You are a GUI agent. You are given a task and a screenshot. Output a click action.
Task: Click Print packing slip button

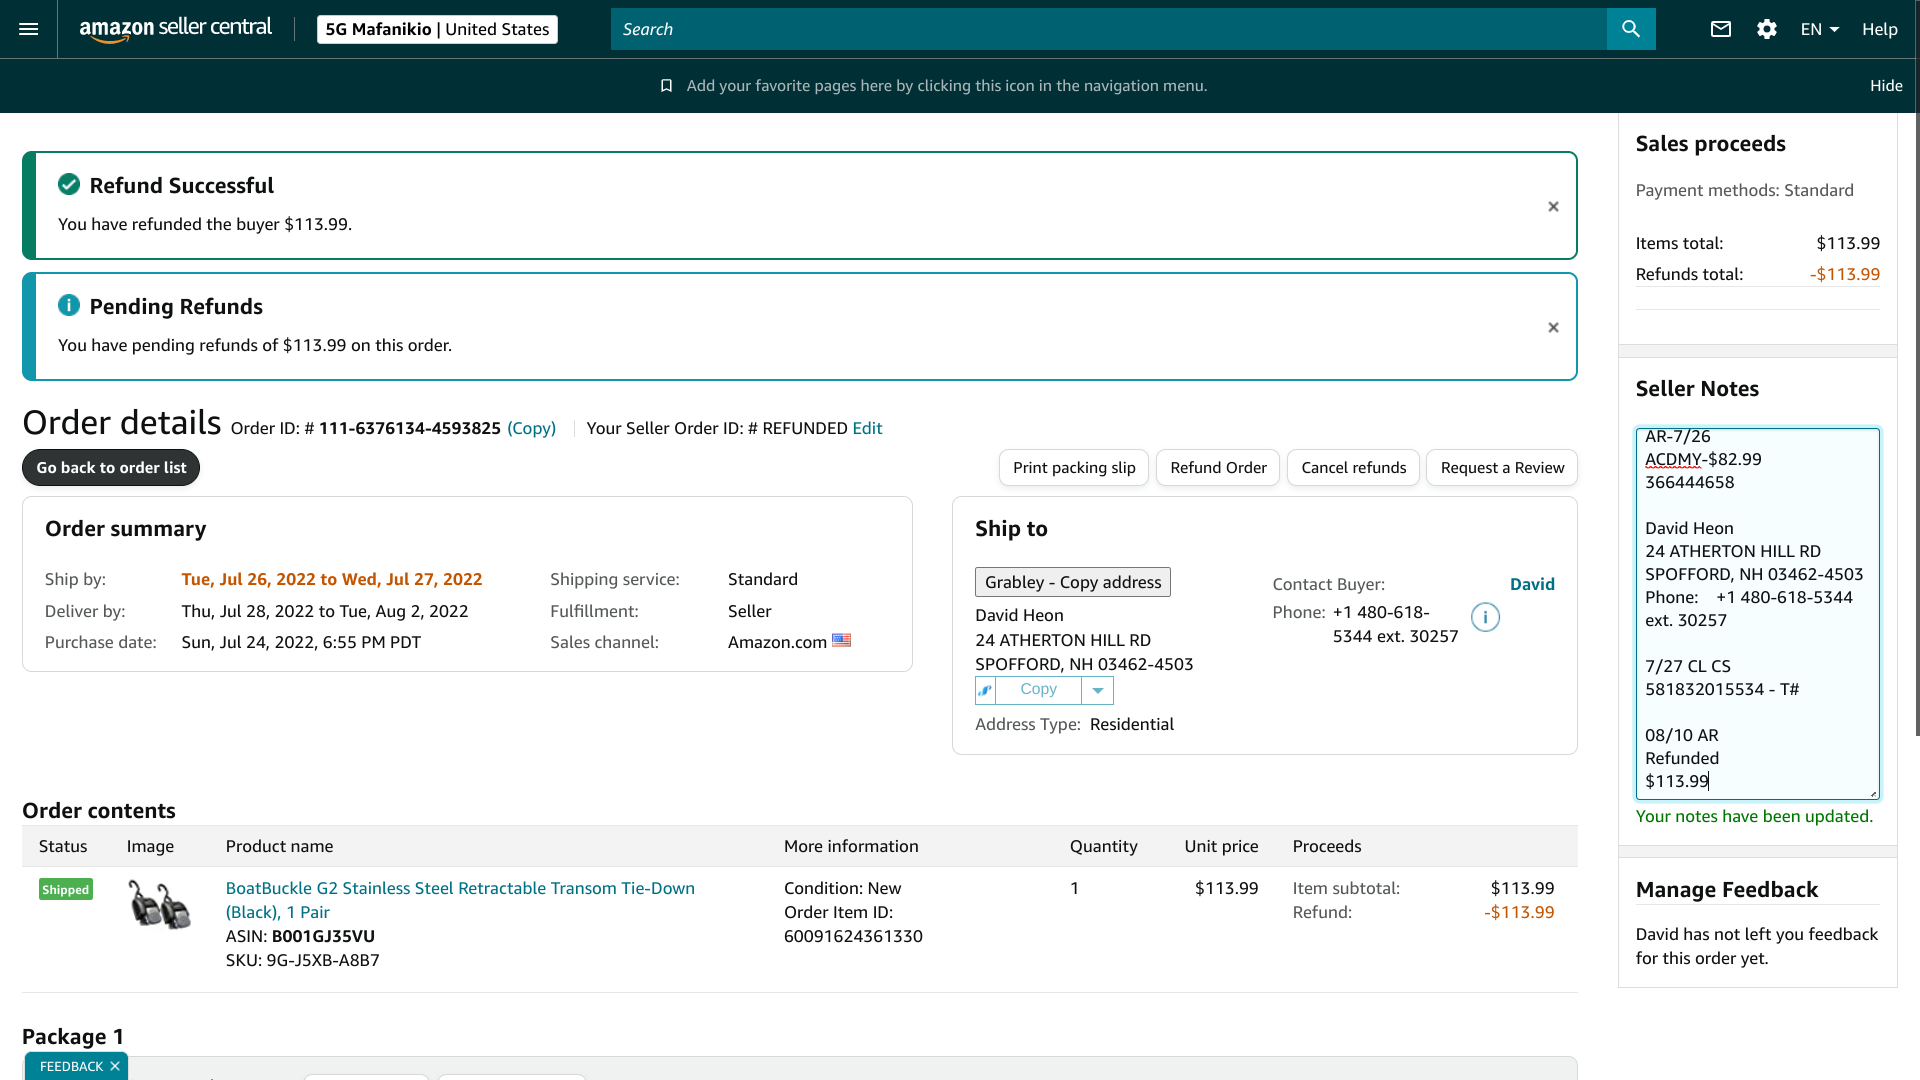pos(1074,468)
